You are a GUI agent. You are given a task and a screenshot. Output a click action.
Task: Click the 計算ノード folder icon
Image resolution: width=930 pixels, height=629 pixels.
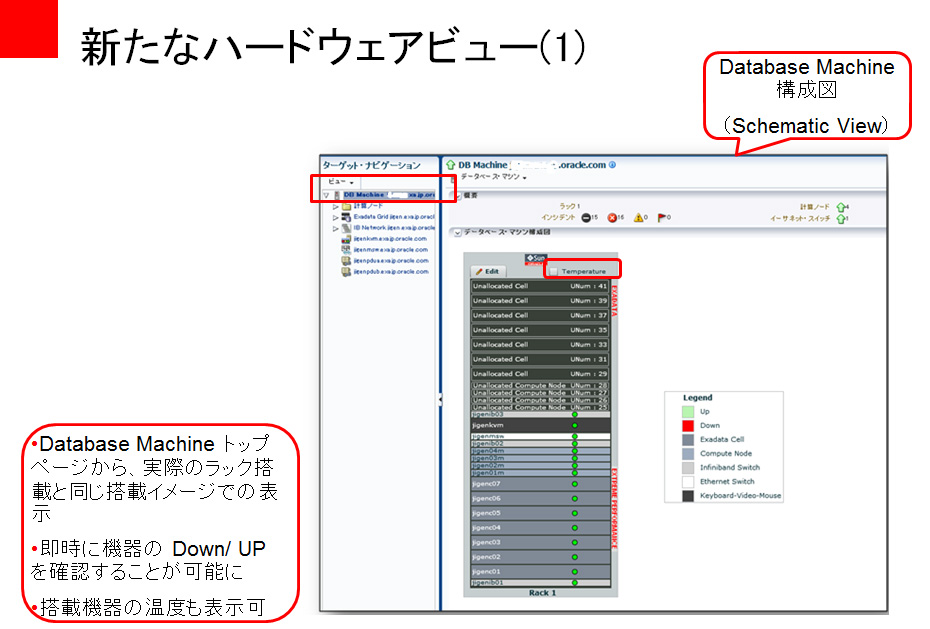point(346,206)
